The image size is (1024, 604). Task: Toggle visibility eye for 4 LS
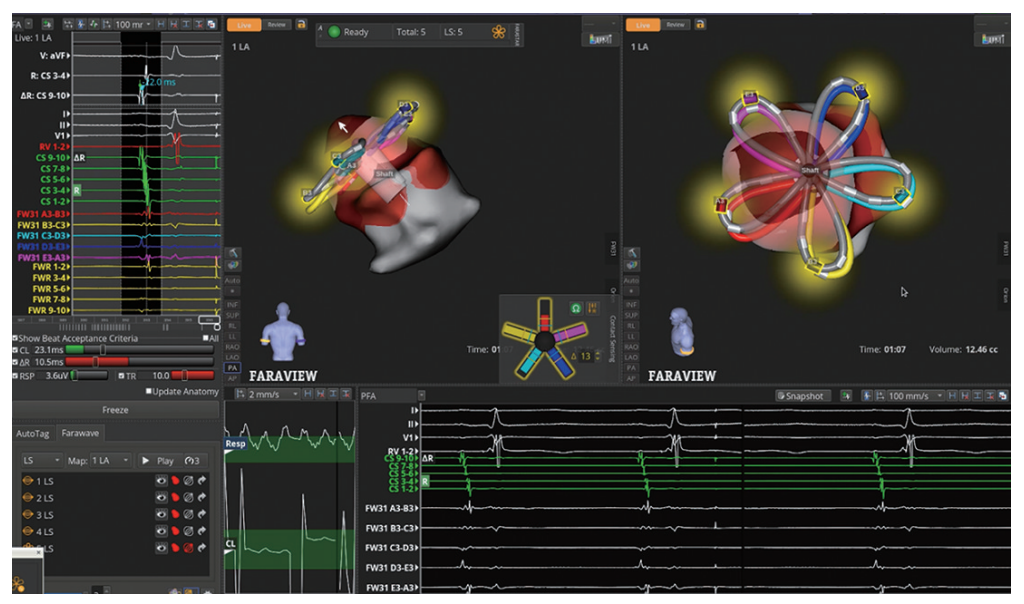(161, 532)
